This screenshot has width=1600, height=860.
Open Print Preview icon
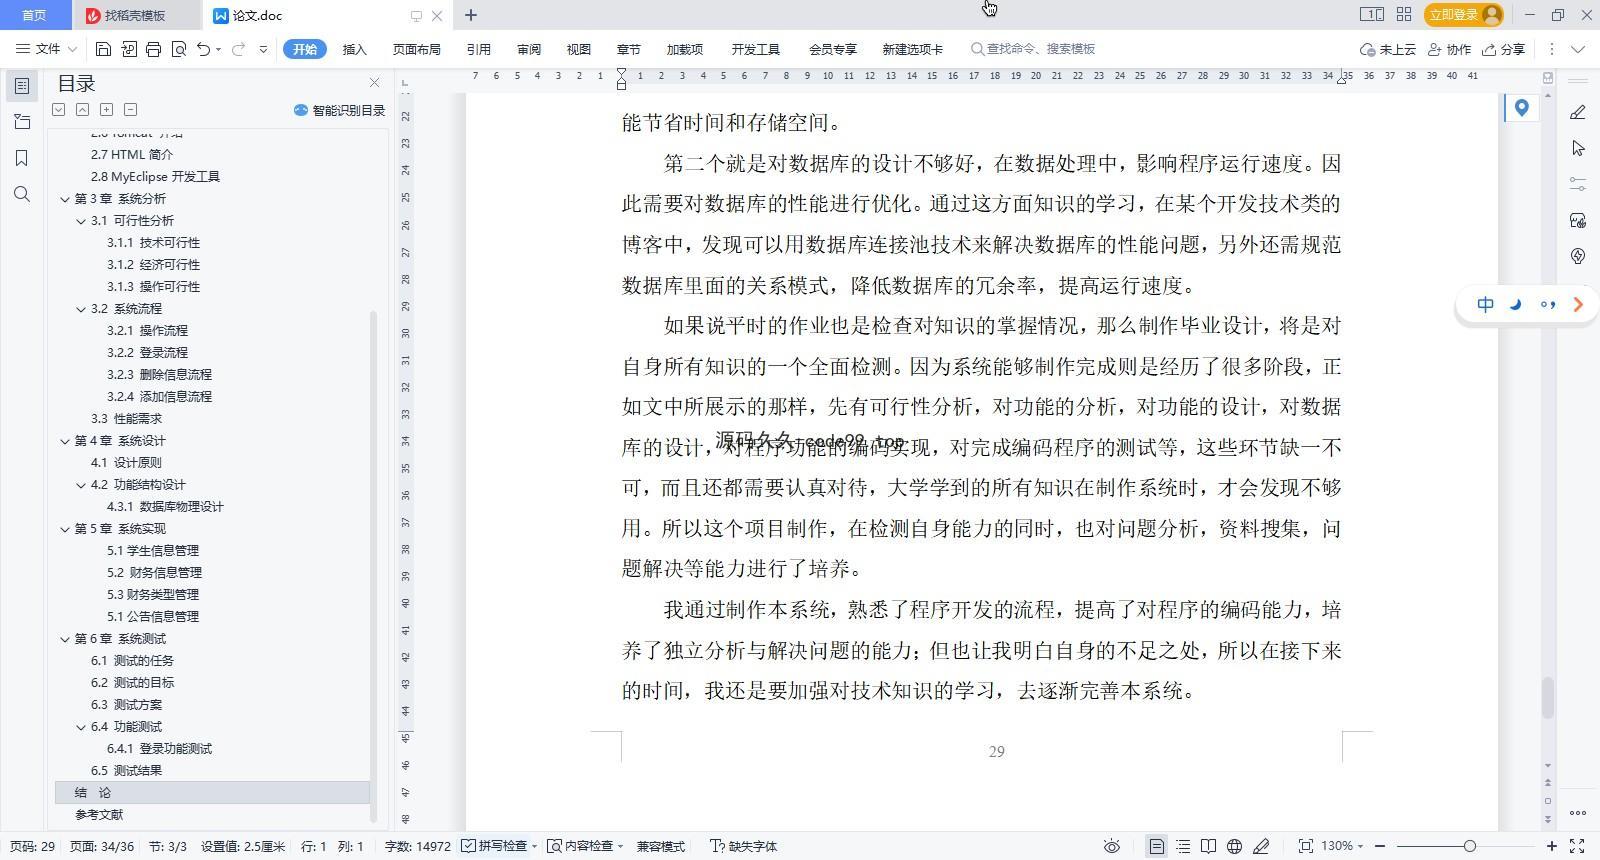coord(179,49)
